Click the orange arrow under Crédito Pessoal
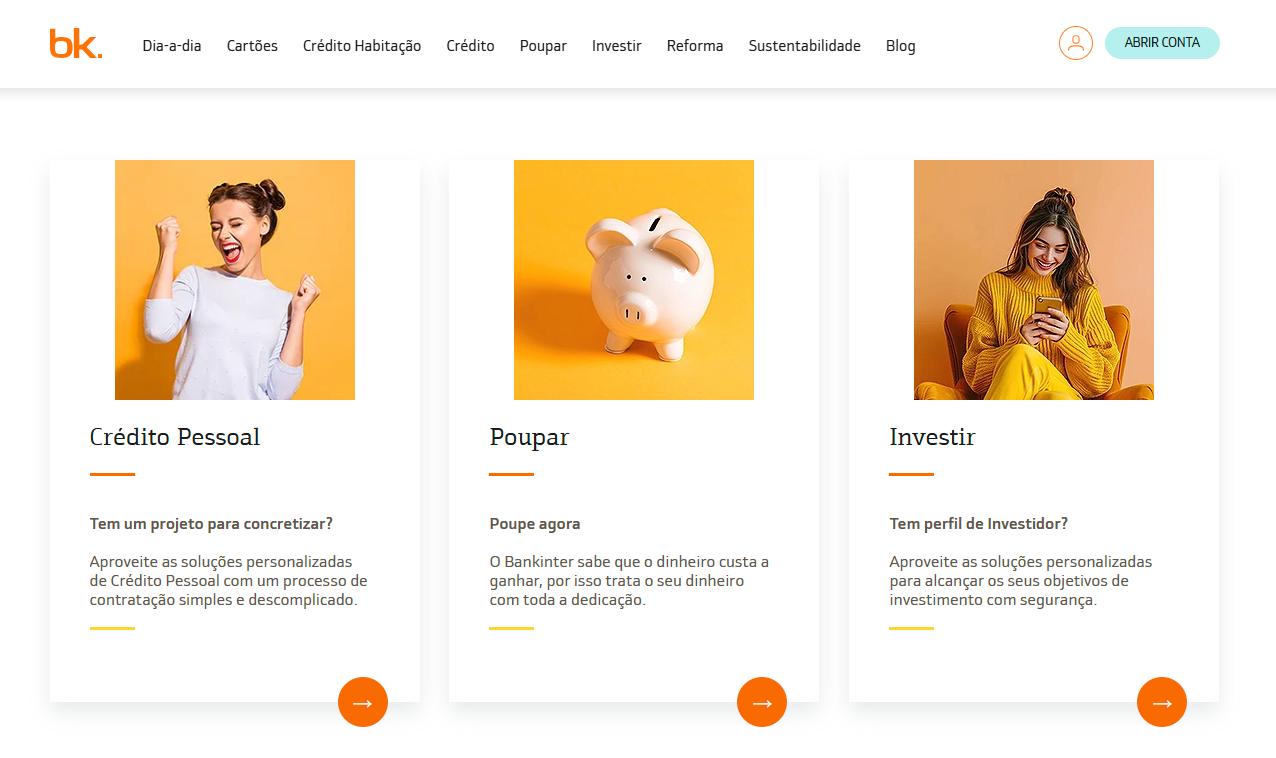Screen dimensions: 1276x758 point(363,702)
